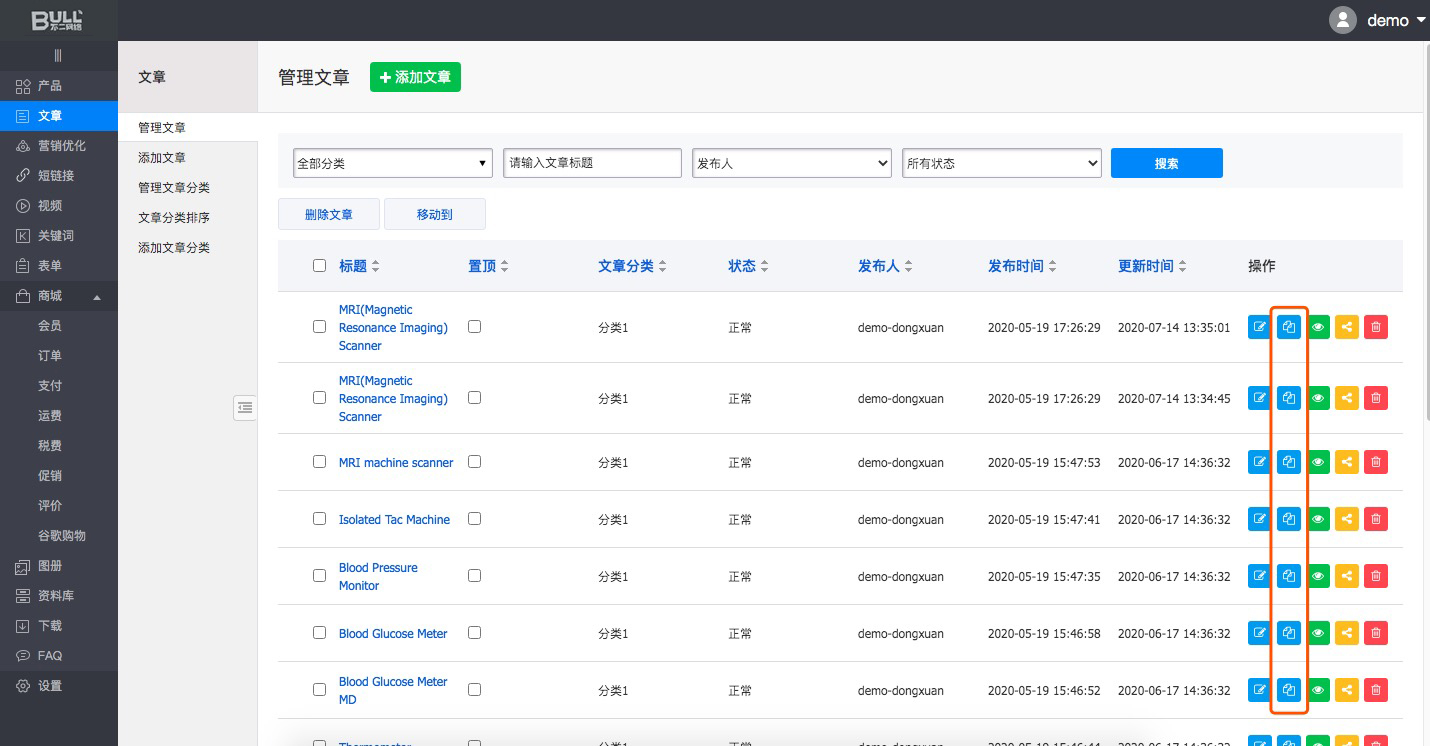Open the 发布人 publisher dropdown

791,163
